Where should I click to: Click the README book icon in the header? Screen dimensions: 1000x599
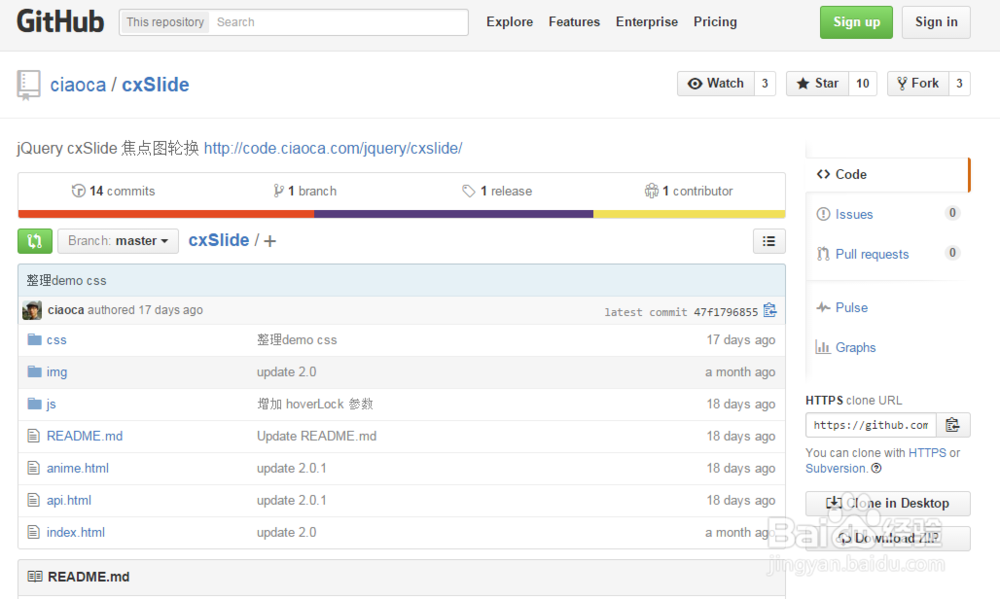click(35, 577)
